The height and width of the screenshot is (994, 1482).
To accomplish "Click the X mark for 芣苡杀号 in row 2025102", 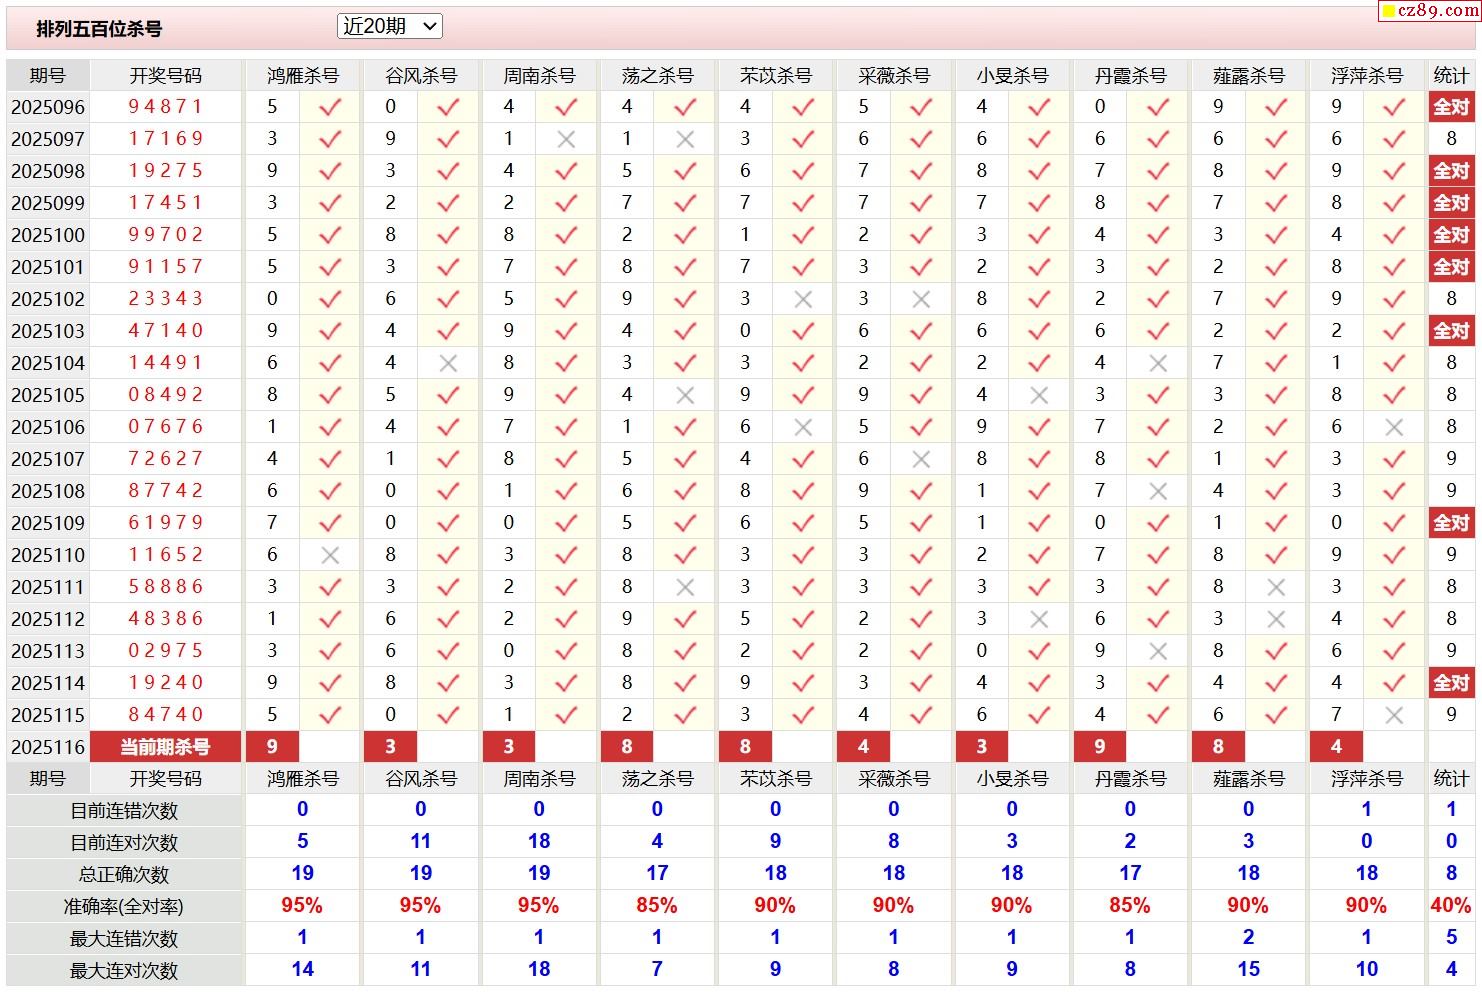I will coord(803,299).
